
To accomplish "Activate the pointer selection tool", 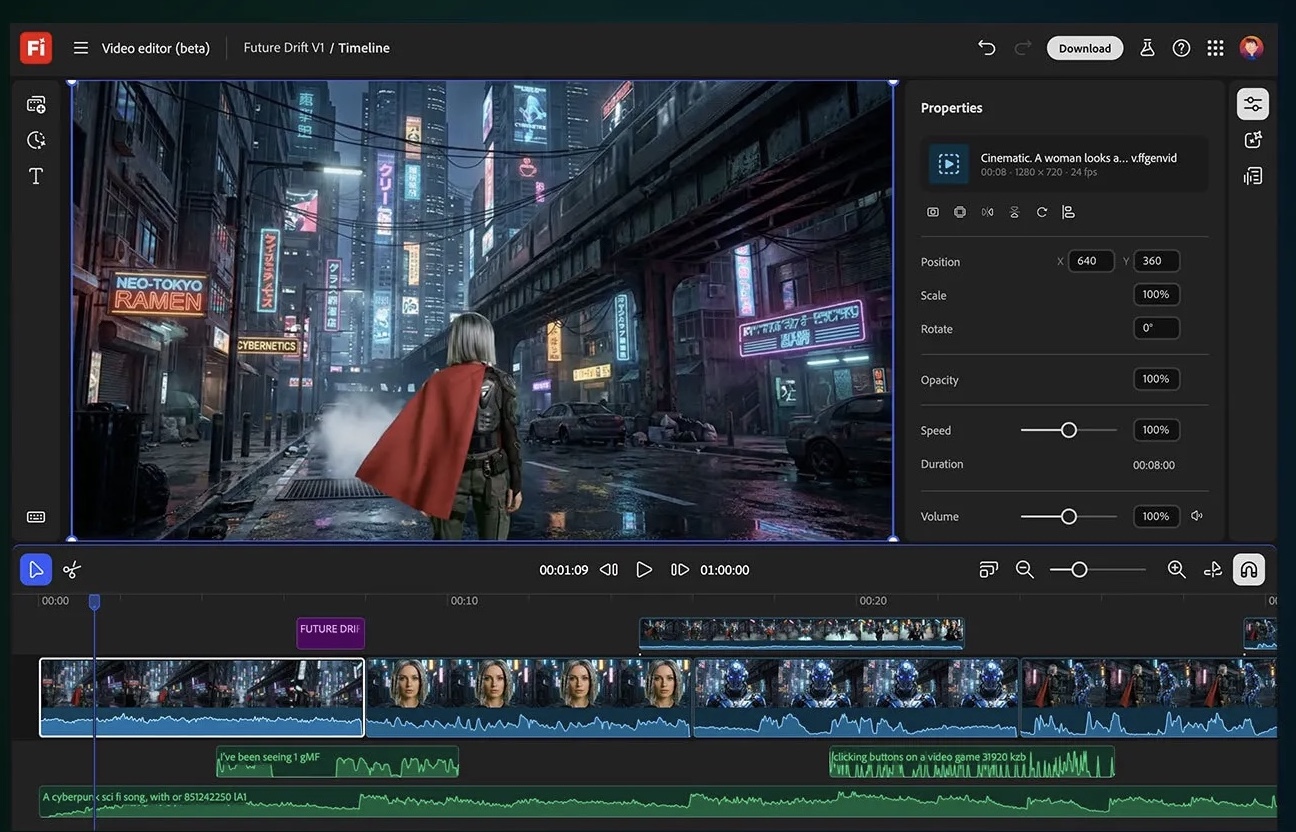I will [36, 570].
